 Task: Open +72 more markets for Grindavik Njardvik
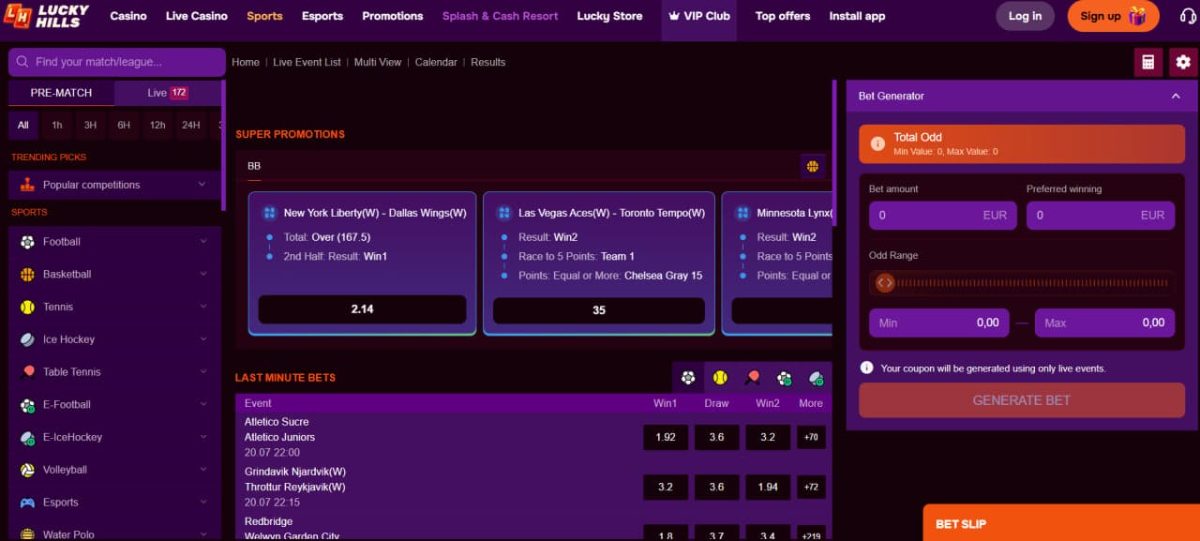[x=811, y=487]
